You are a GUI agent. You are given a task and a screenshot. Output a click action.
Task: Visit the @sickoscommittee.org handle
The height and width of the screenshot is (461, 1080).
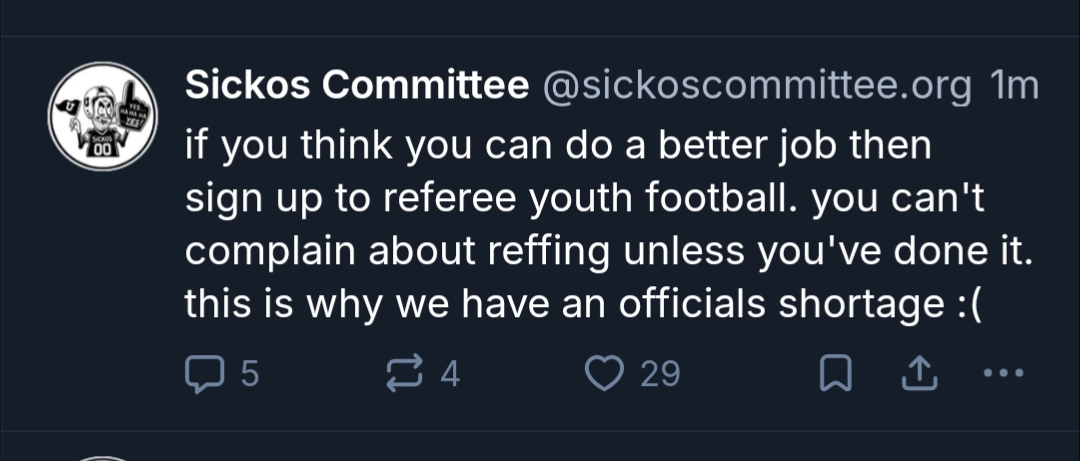[756, 88]
